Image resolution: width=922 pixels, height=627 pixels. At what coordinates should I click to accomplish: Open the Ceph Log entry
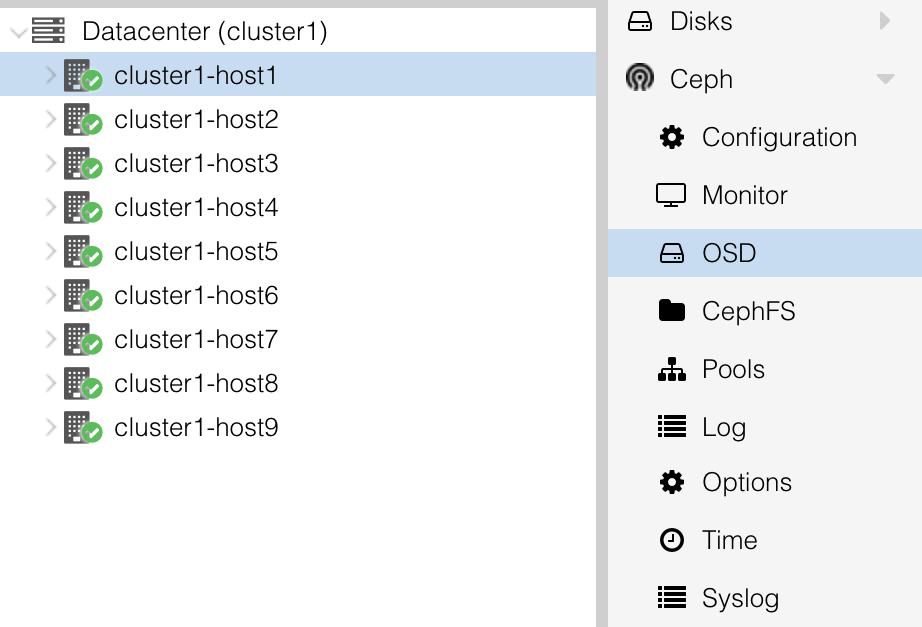tap(724, 427)
